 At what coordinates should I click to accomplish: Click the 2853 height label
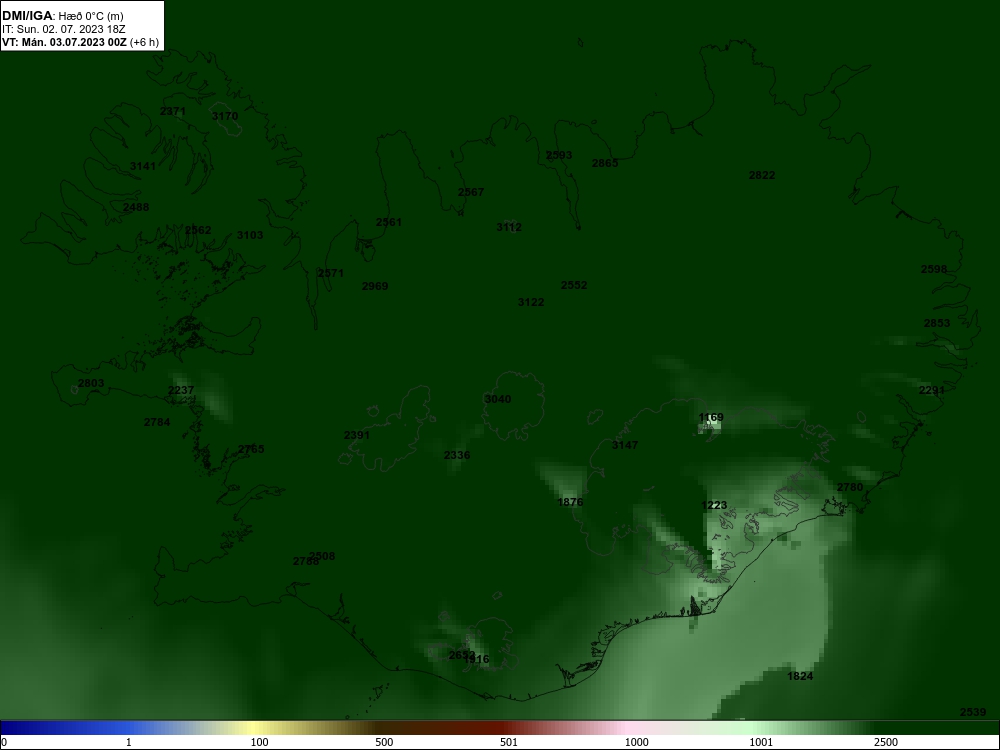click(937, 323)
